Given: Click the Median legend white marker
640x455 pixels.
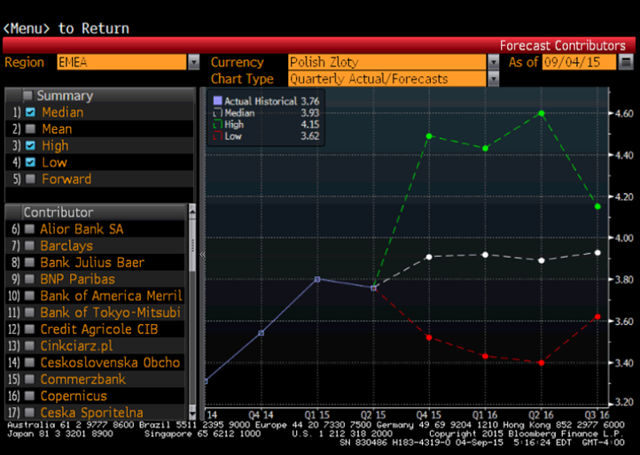Looking at the screenshot, I should point(218,112).
